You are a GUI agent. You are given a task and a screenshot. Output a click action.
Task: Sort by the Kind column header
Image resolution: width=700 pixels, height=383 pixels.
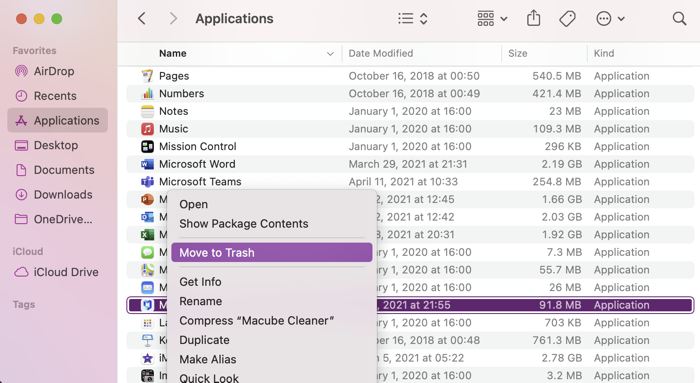(604, 53)
